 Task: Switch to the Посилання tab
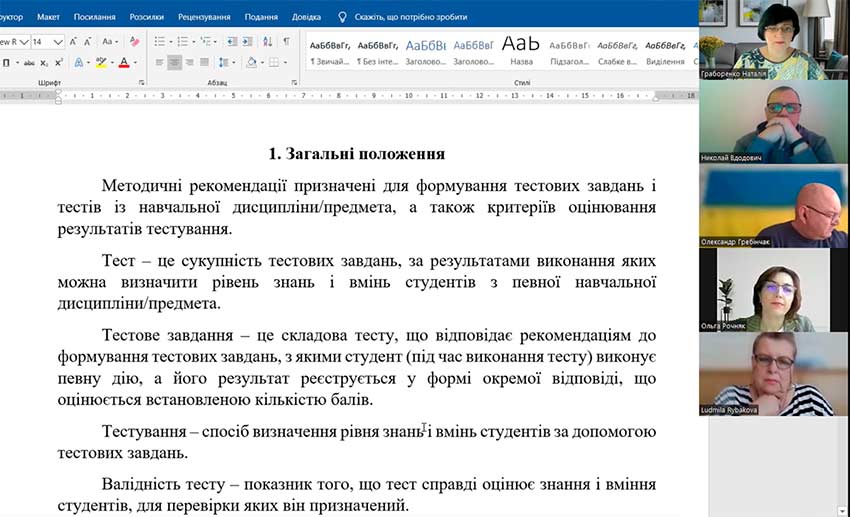coord(94,17)
